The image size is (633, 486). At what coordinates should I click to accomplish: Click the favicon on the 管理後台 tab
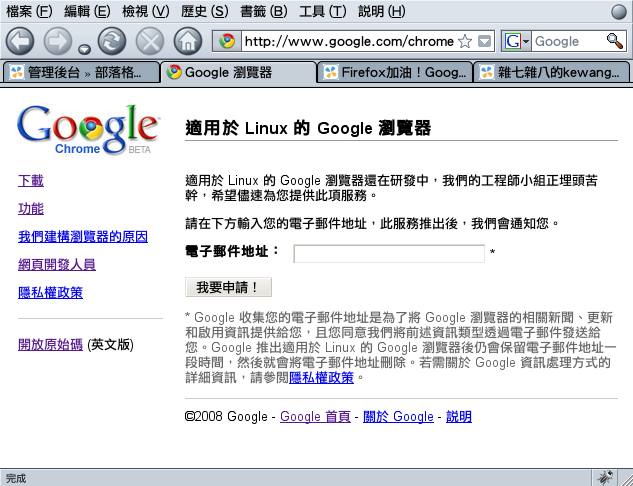click(x=17, y=73)
